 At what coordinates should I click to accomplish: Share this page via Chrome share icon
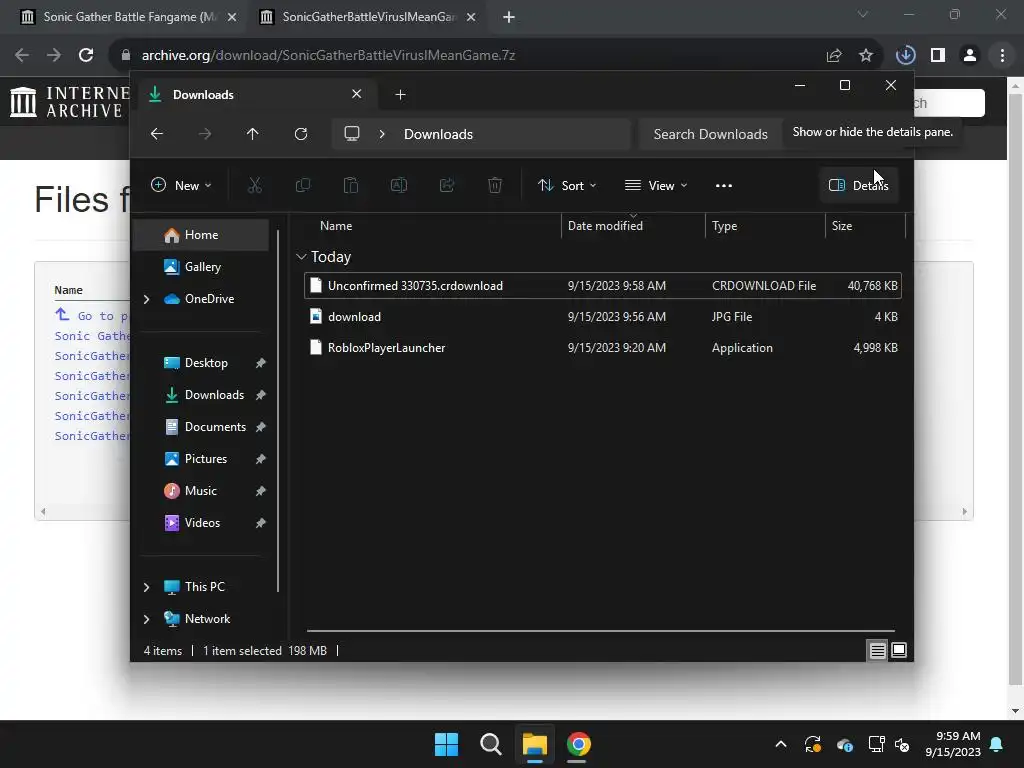[834, 56]
